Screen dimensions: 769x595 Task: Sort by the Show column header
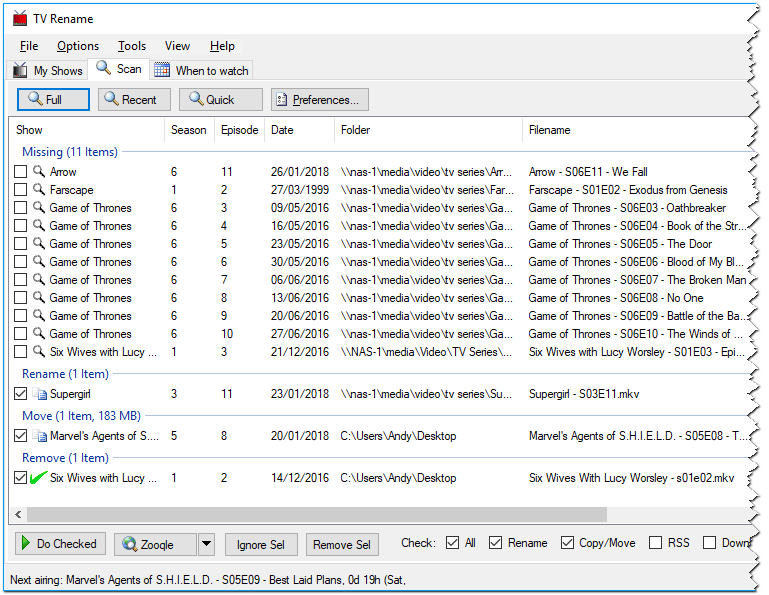[86, 130]
